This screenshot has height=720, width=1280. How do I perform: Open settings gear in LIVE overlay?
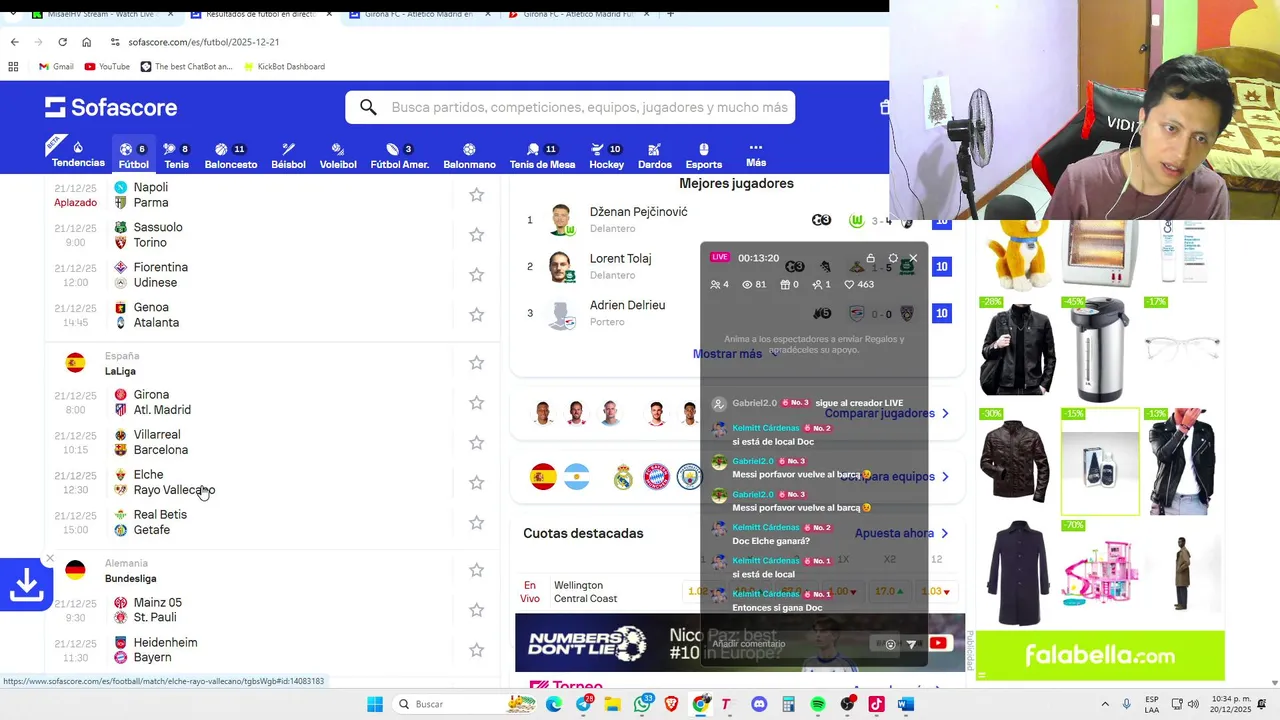pyautogui.click(x=893, y=258)
